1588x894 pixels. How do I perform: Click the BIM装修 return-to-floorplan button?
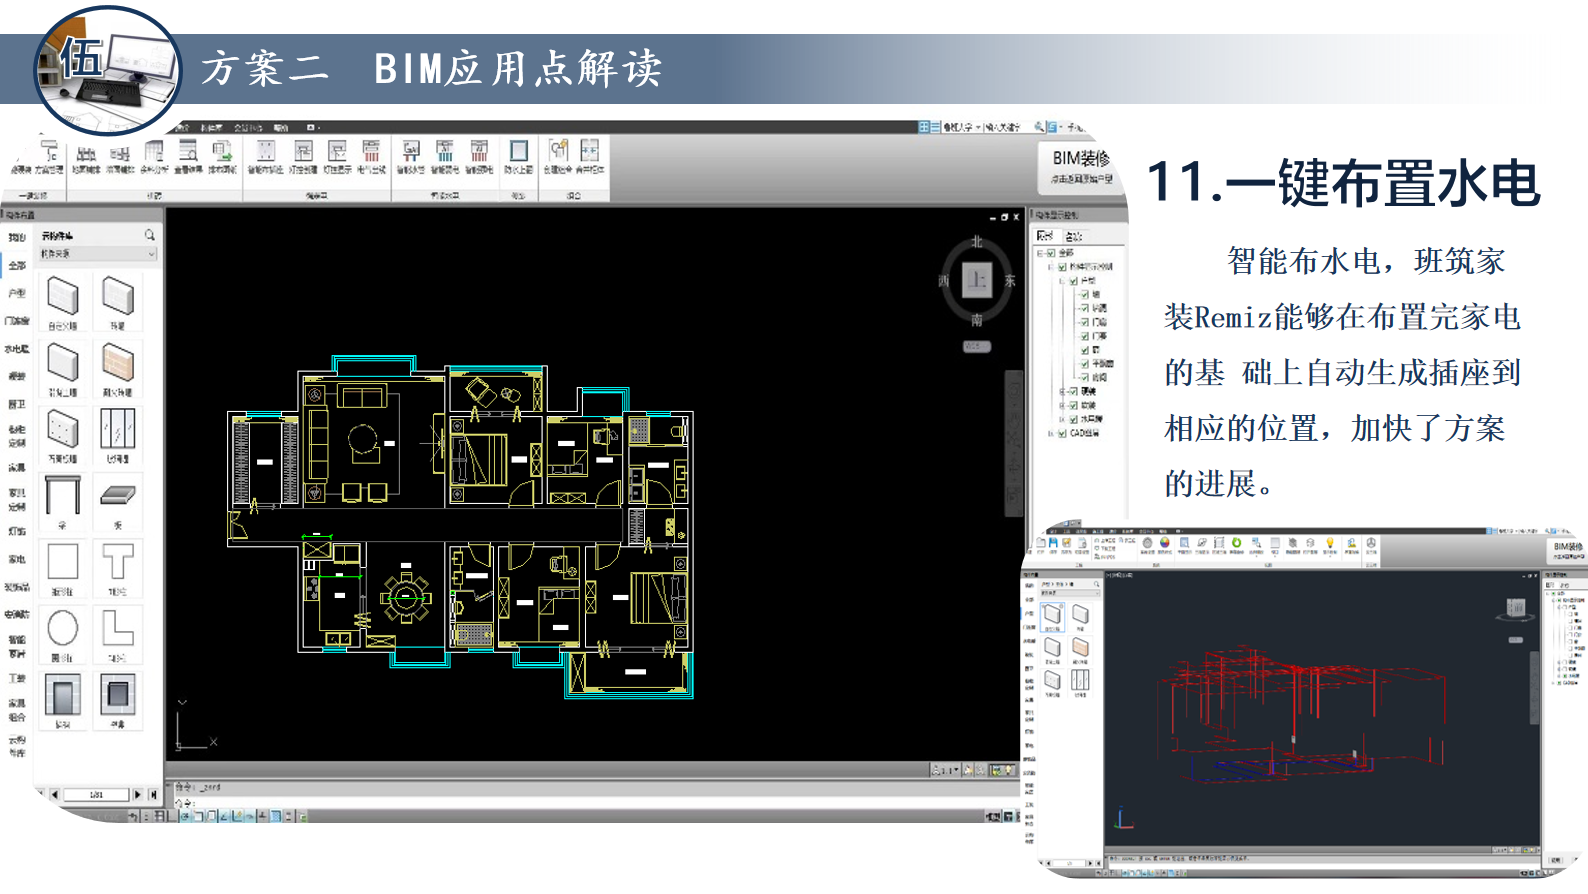[x=1081, y=166]
